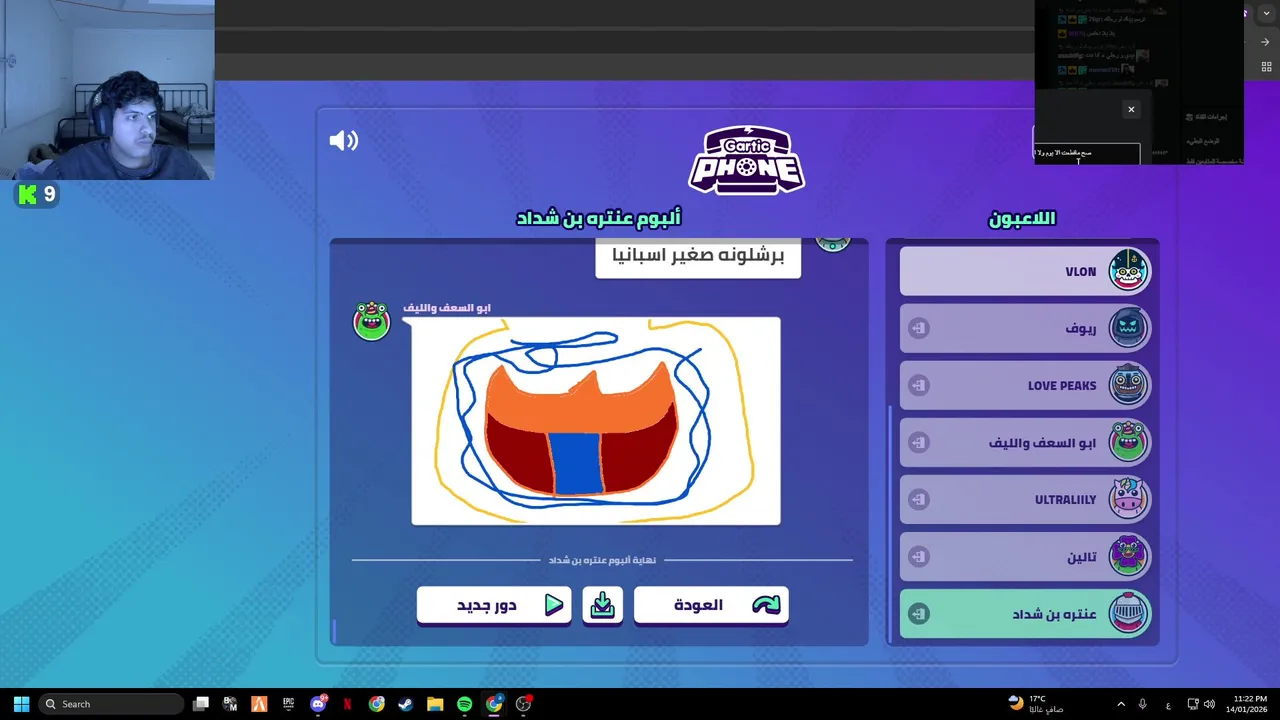Click the kick icon beside تالين
This screenshot has width=1280, height=720.
pyautogui.click(x=919, y=556)
